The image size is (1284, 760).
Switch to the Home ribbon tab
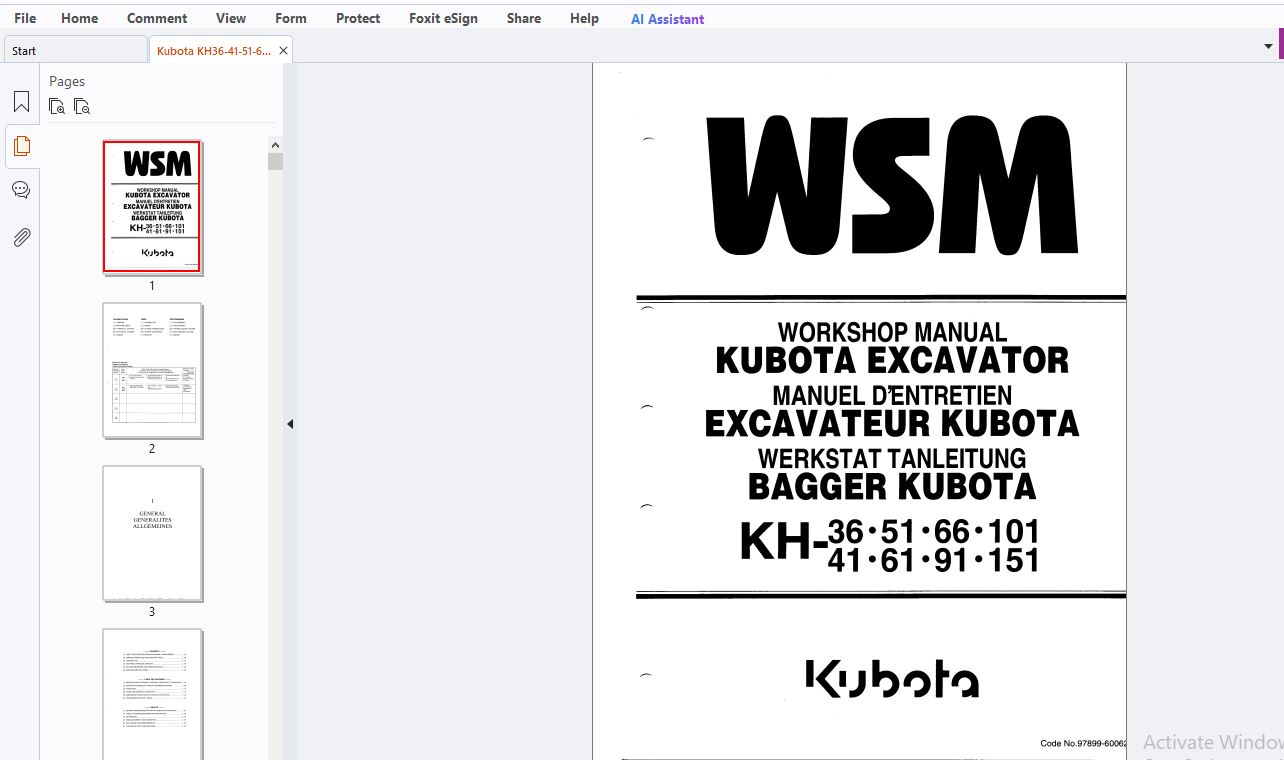[80, 18]
